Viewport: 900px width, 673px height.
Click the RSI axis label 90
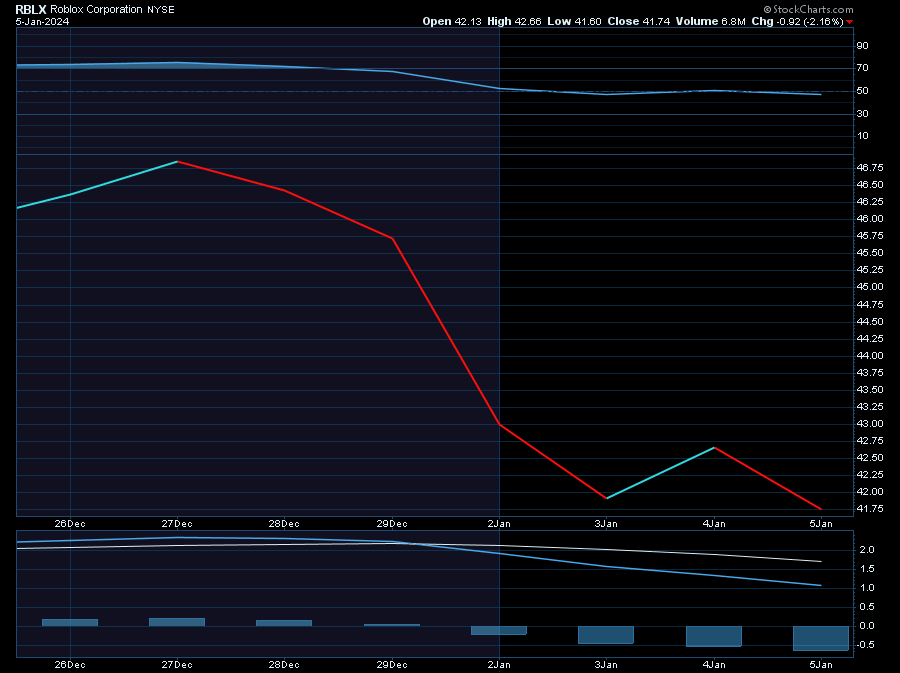point(862,46)
